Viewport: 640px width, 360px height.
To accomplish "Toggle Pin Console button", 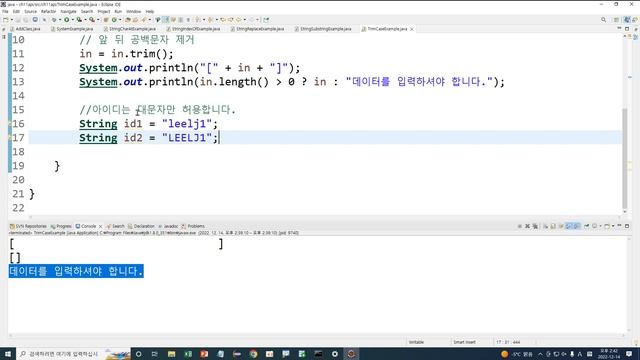I will tap(587, 226).
